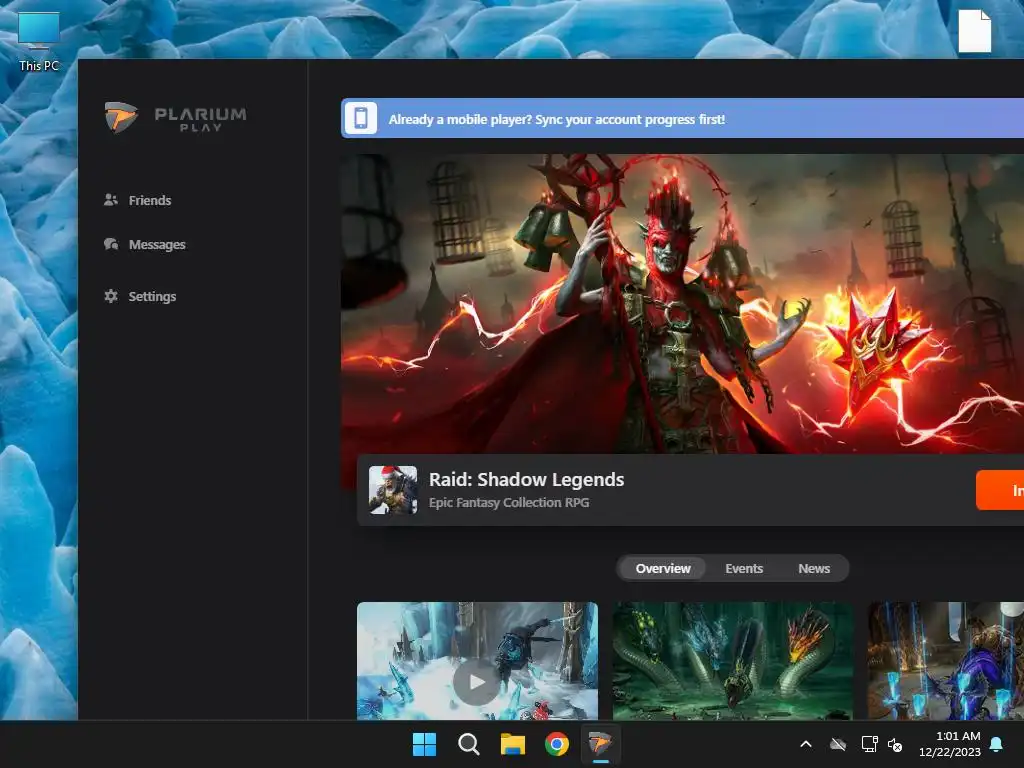Expand the hidden system tray icons
Image resolution: width=1024 pixels, height=768 pixels.
pyautogui.click(x=806, y=744)
